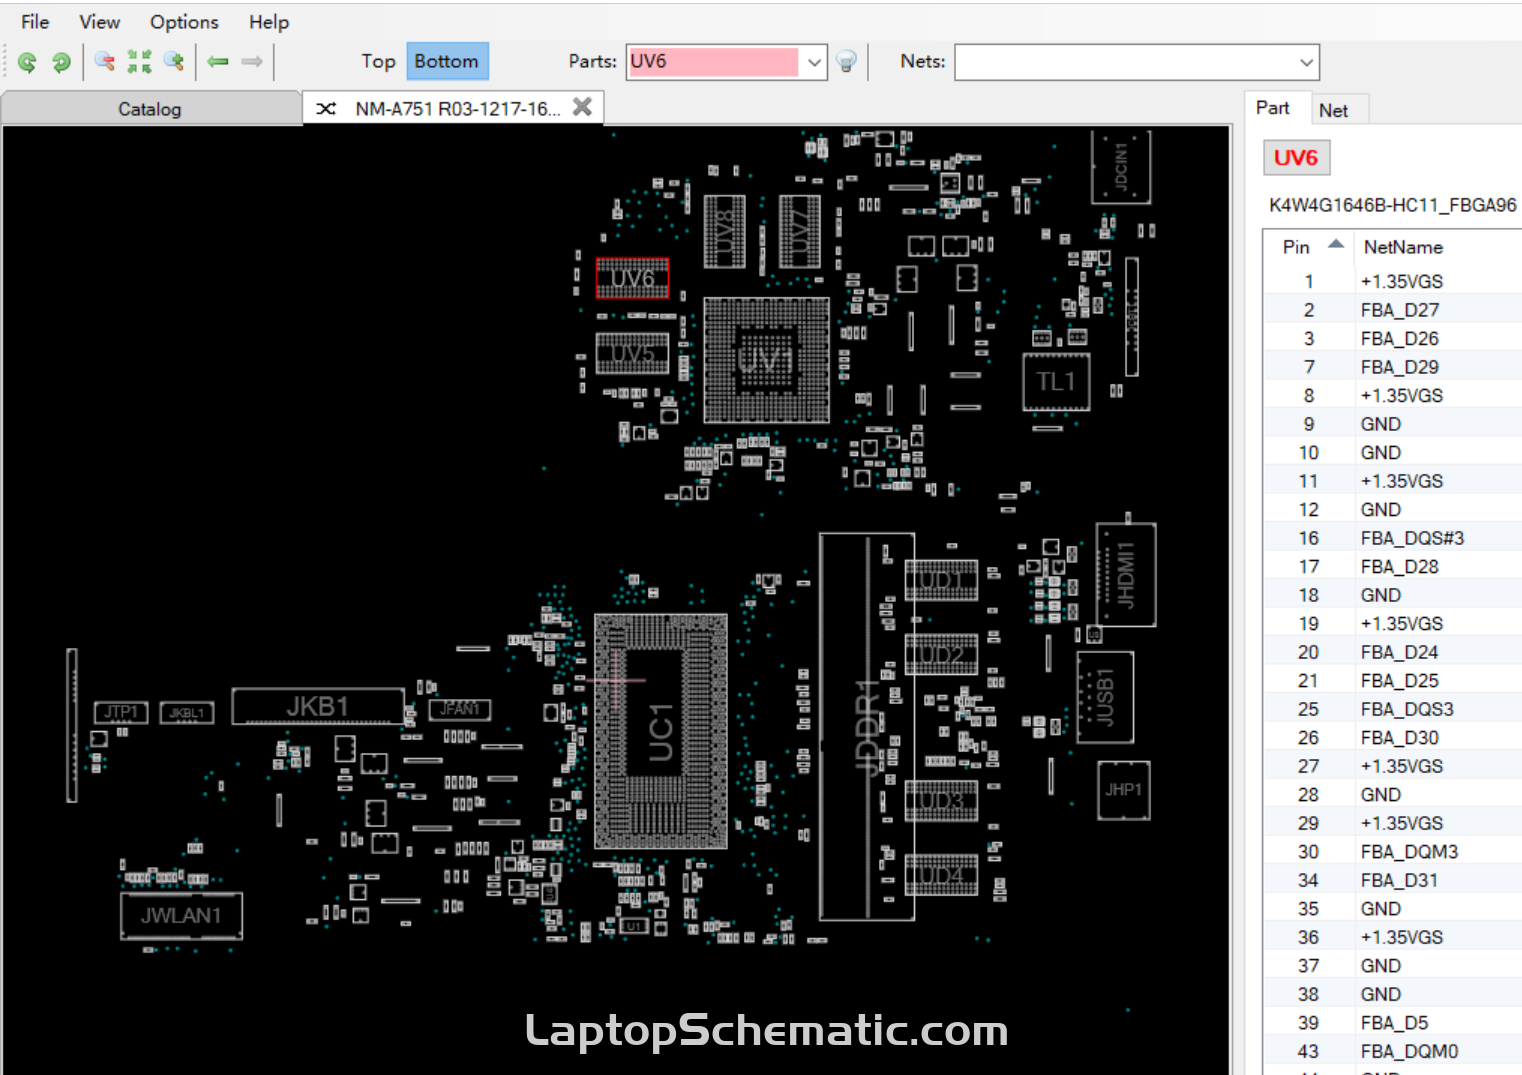Select pin 34 net FBA_D31

point(1392,880)
